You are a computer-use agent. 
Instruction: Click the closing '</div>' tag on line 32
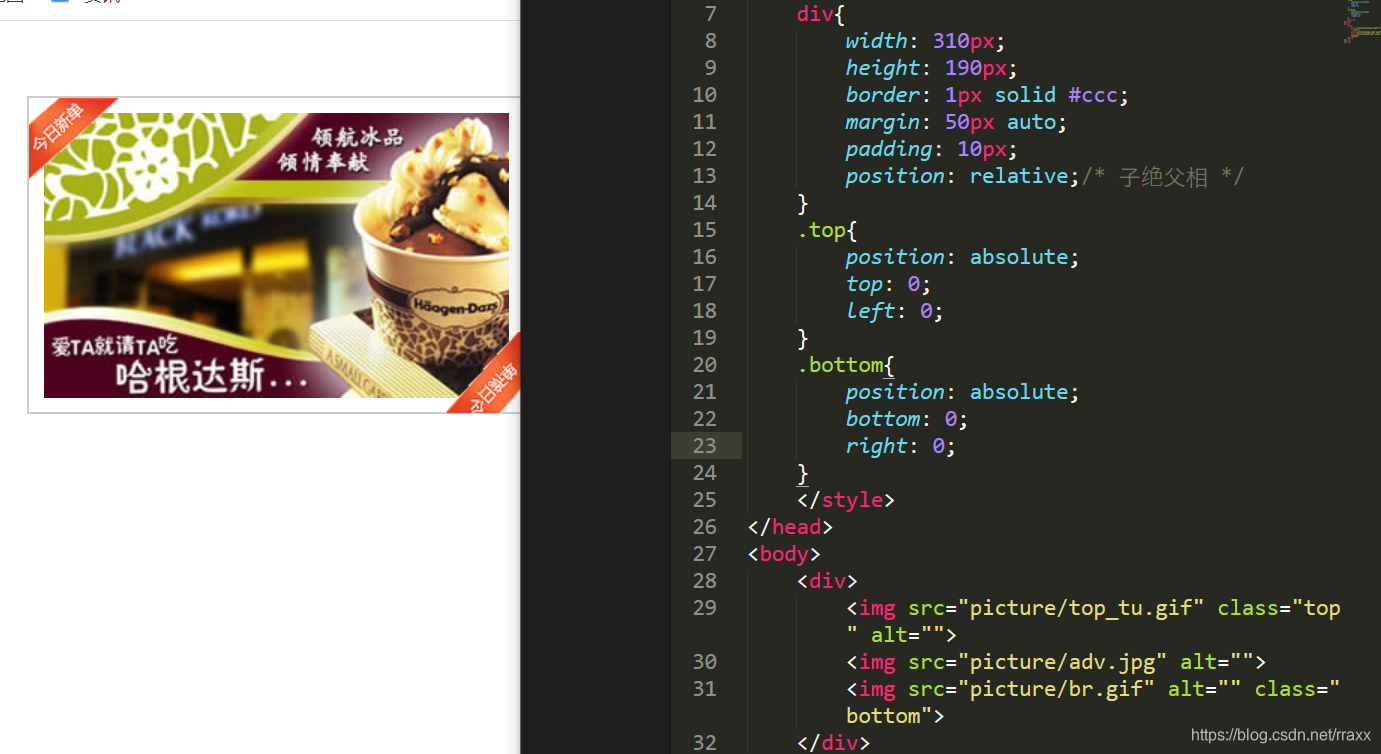click(x=833, y=743)
